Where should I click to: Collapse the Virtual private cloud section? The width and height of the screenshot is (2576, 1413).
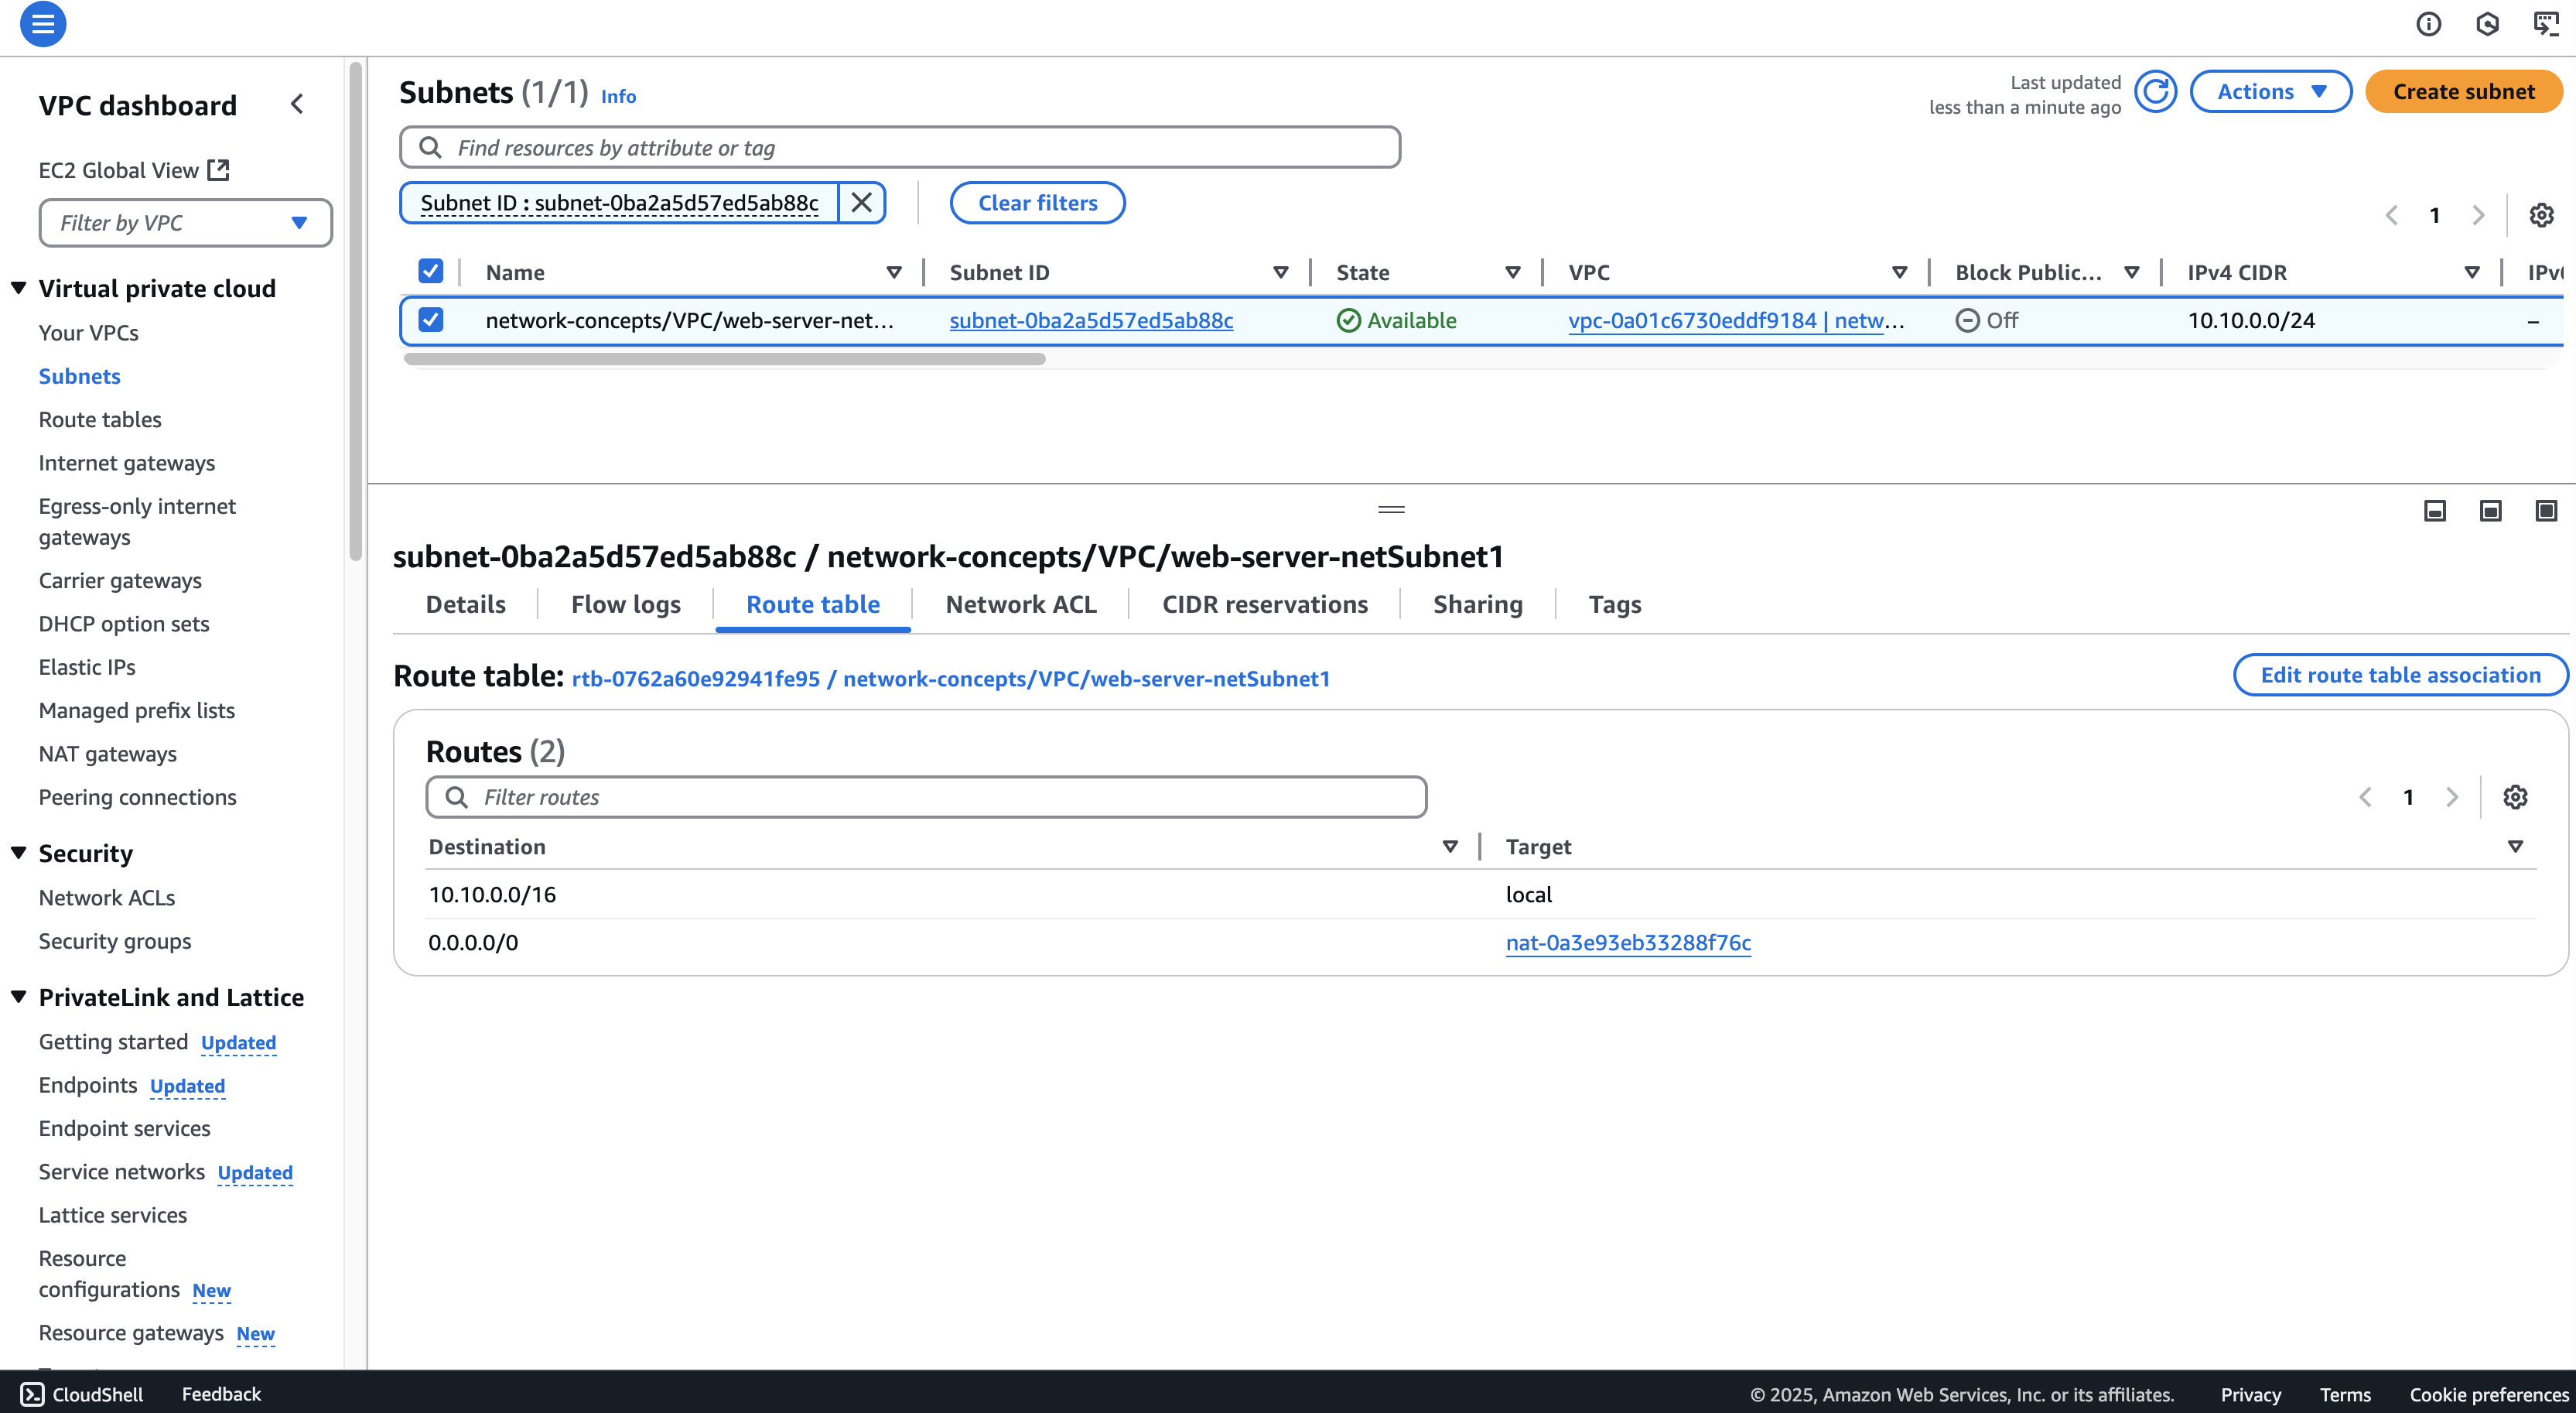point(19,288)
